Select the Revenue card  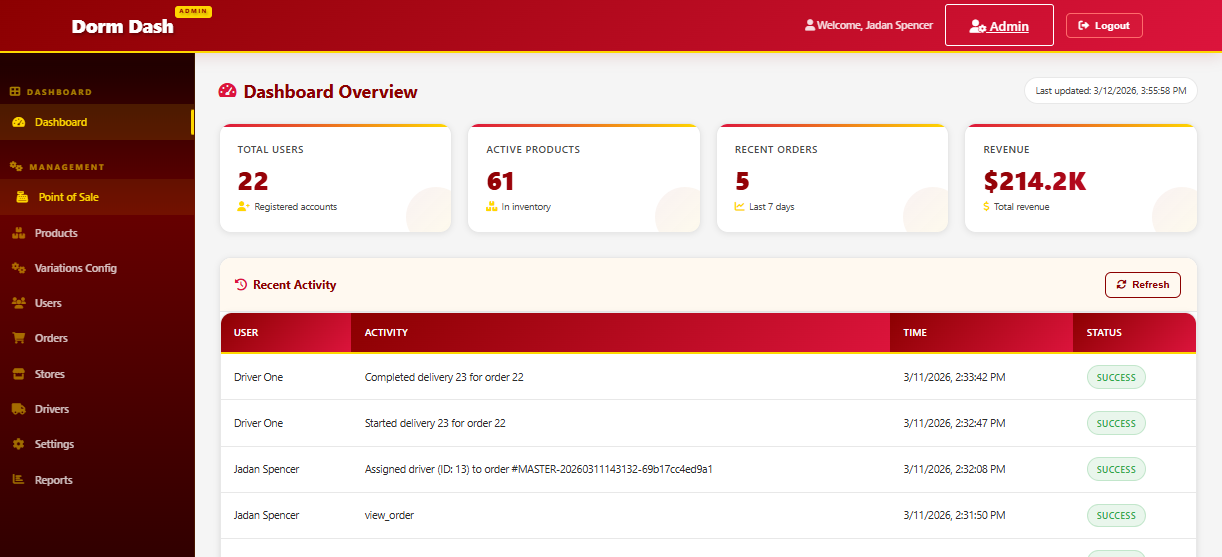pyautogui.click(x=1081, y=178)
